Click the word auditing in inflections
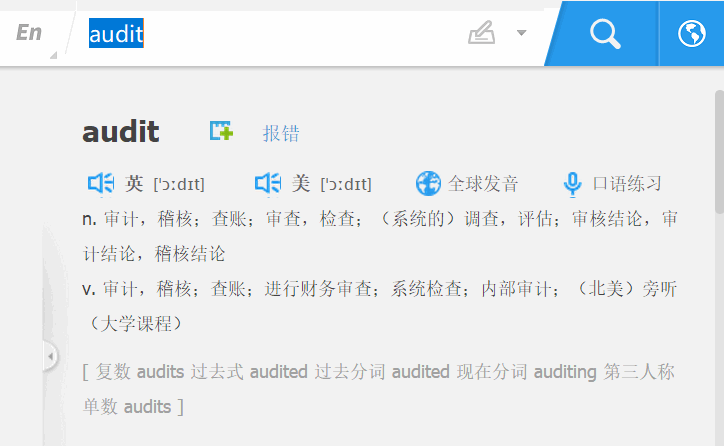The height and width of the screenshot is (446, 724). pos(566,372)
